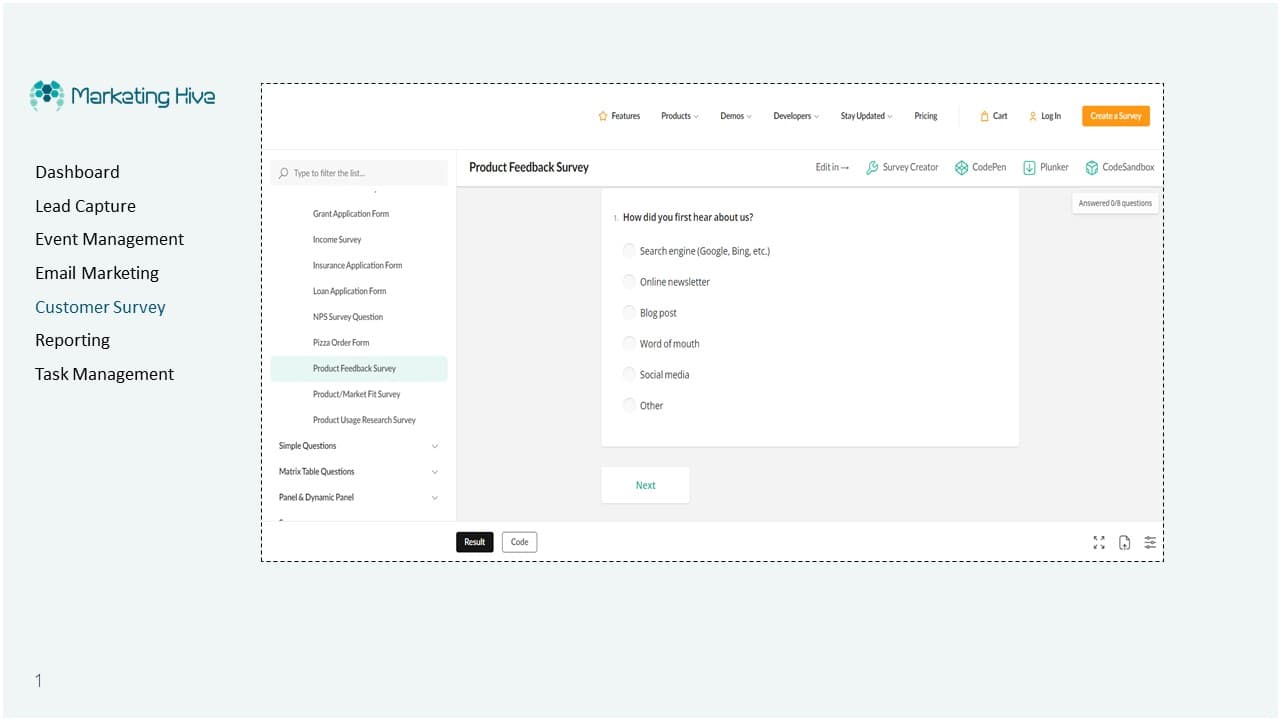Switch to the Code tab
The width and height of the screenshot is (1280, 720).
point(519,542)
